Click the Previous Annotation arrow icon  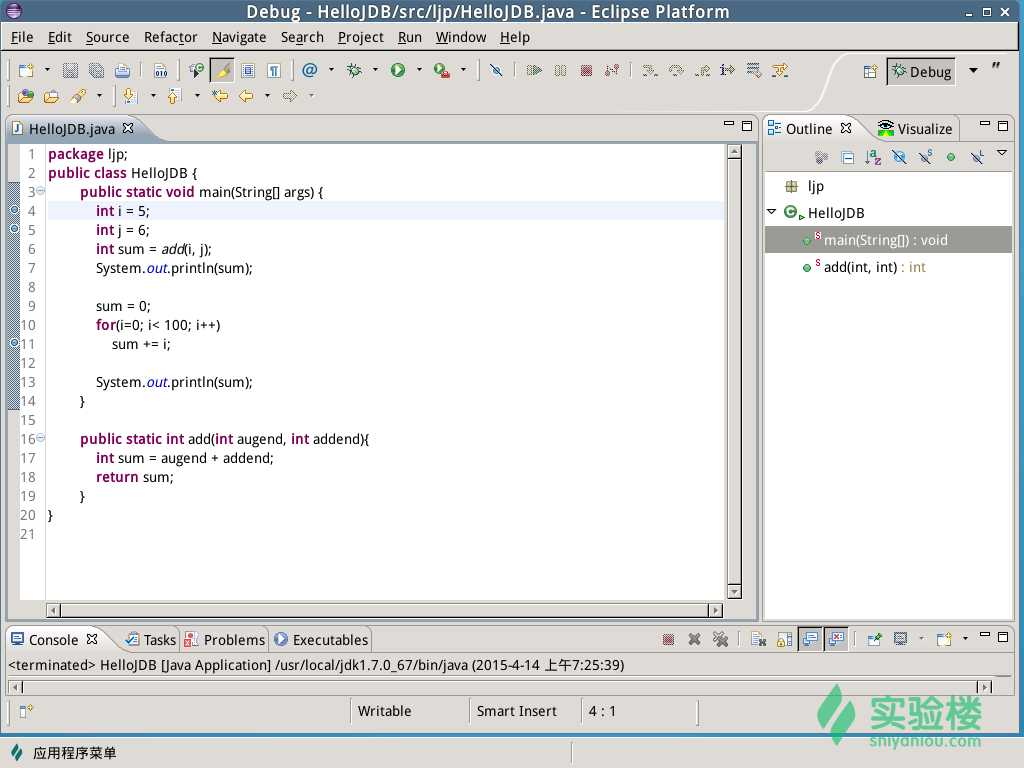173,96
